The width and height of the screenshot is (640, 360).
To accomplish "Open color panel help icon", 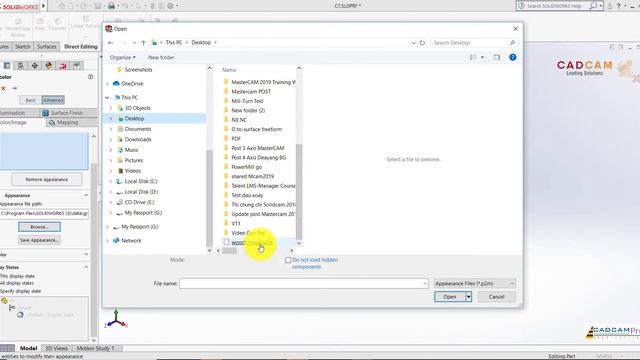I will [91, 77].
